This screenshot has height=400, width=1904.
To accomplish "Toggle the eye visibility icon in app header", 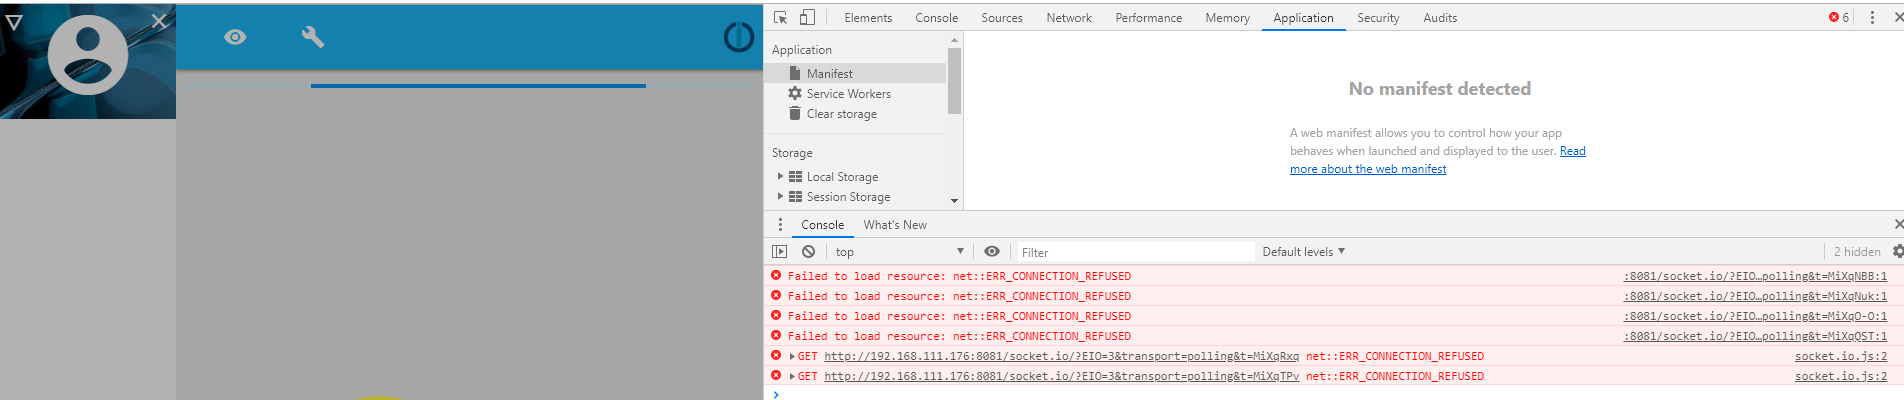I will coord(235,37).
